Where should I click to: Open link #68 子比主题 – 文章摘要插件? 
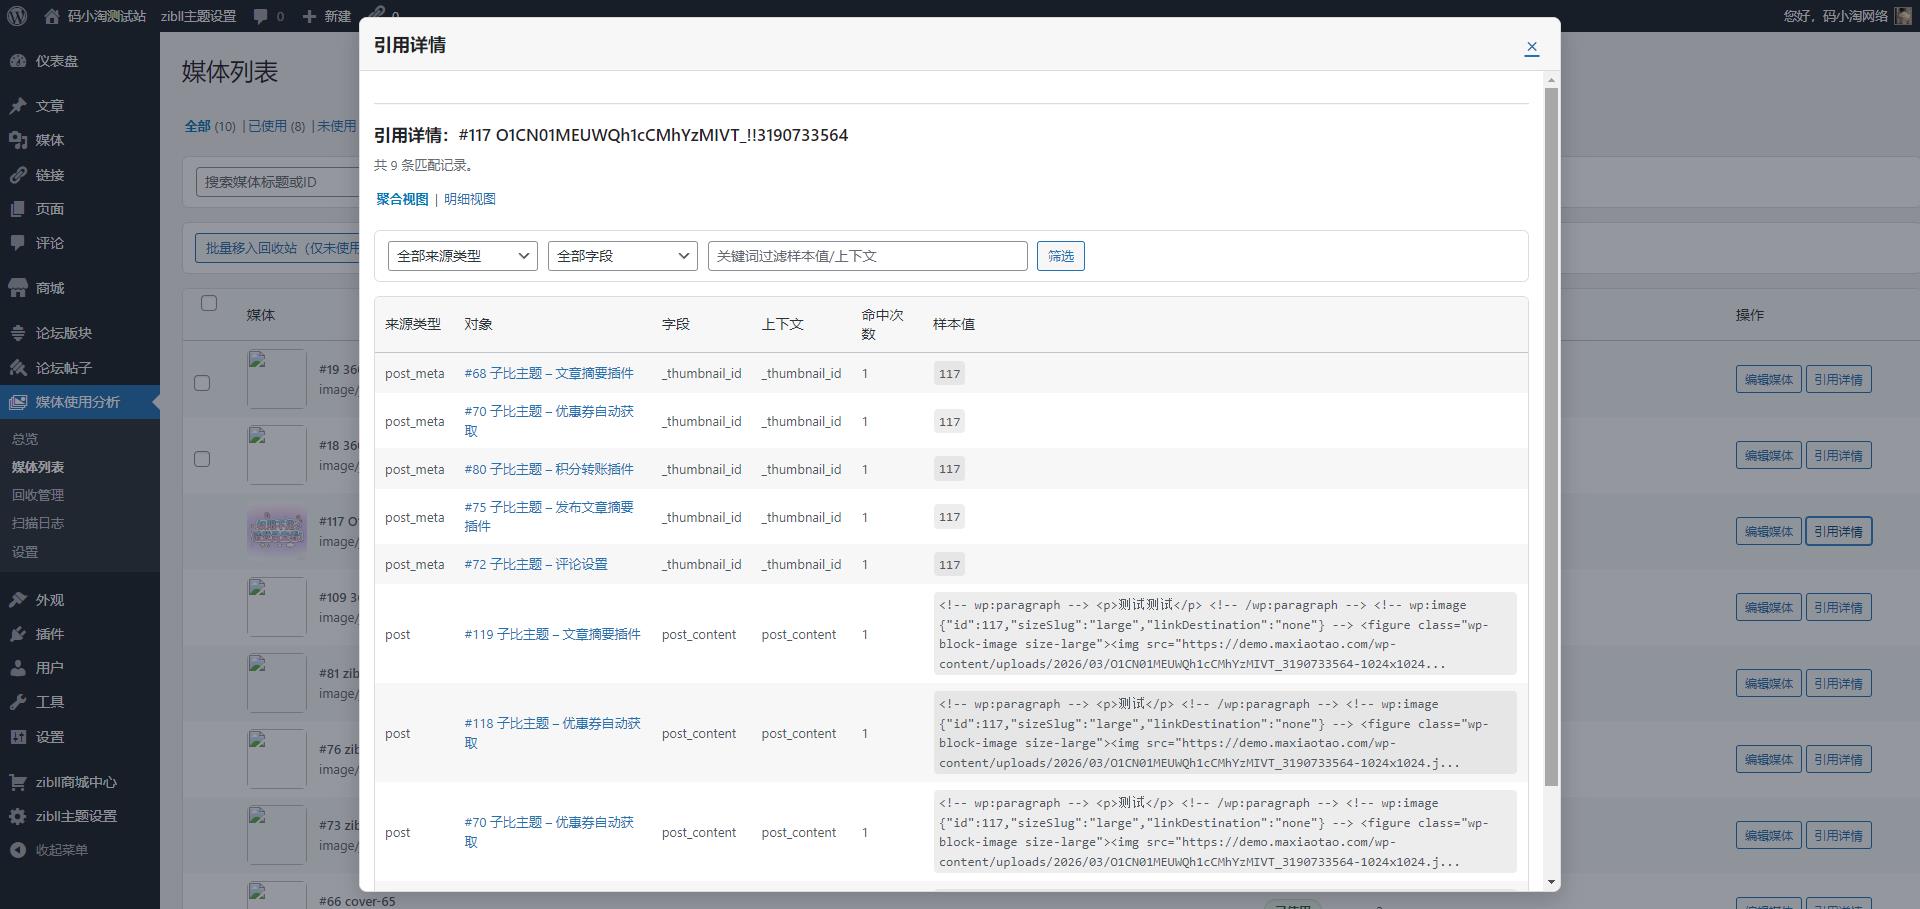click(548, 373)
